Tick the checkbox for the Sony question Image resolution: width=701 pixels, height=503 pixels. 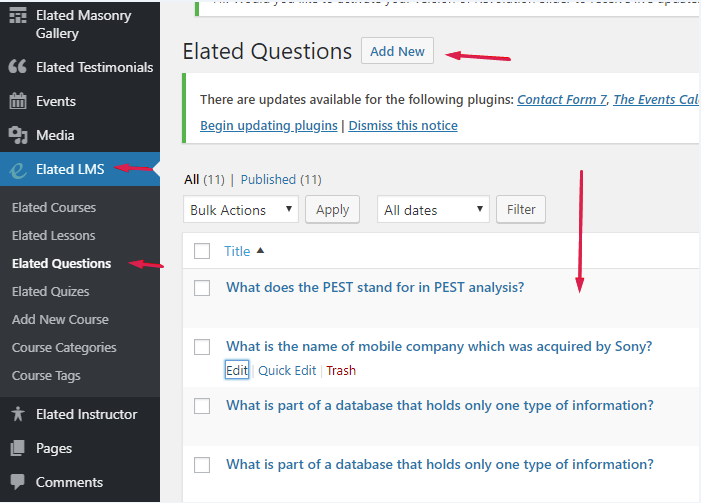pyautogui.click(x=202, y=347)
